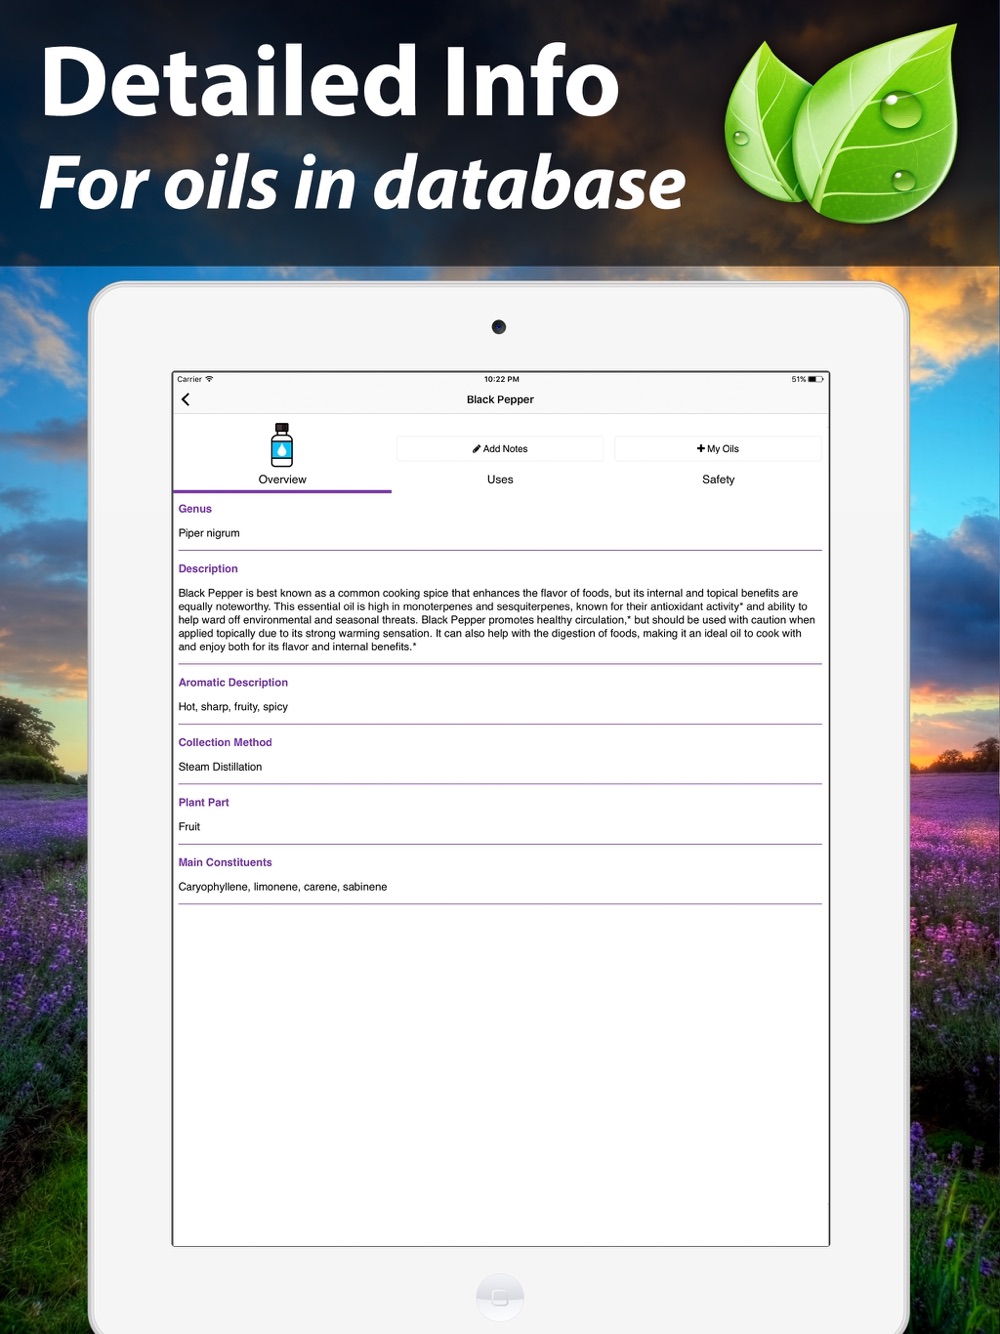Select the Fruit value
The image size is (1000, 1334).
[189, 826]
